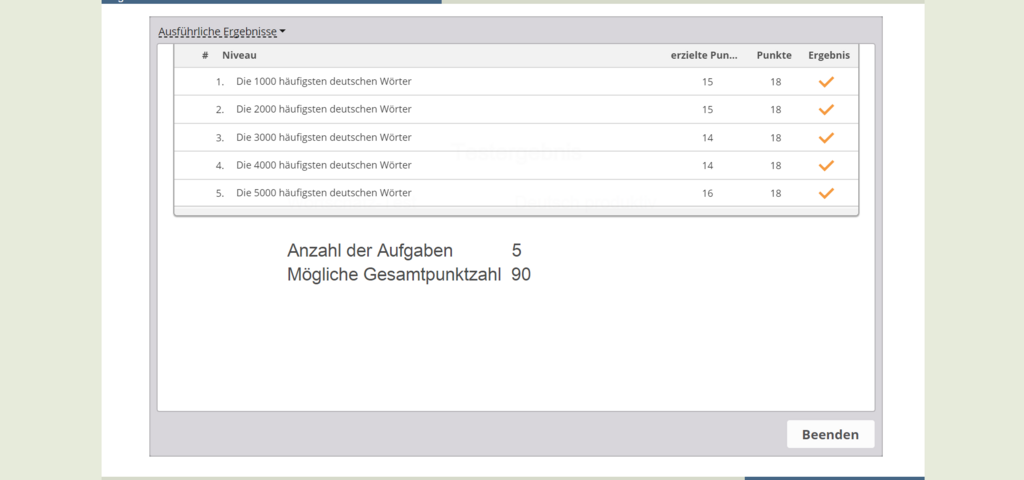Select the 'Die 4000 häufigsten deutschen Wörter' row
The width and height of the screenshot is (1024, 480).
tap(516, 165)
